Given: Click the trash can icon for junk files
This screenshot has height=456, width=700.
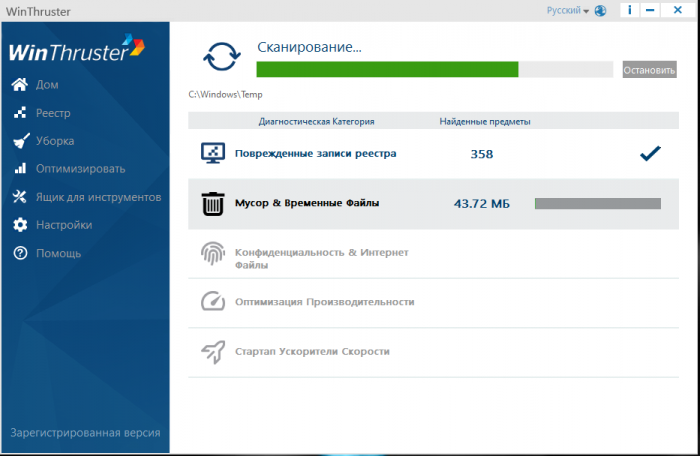Looking at the screenshot, I should 213,204.
